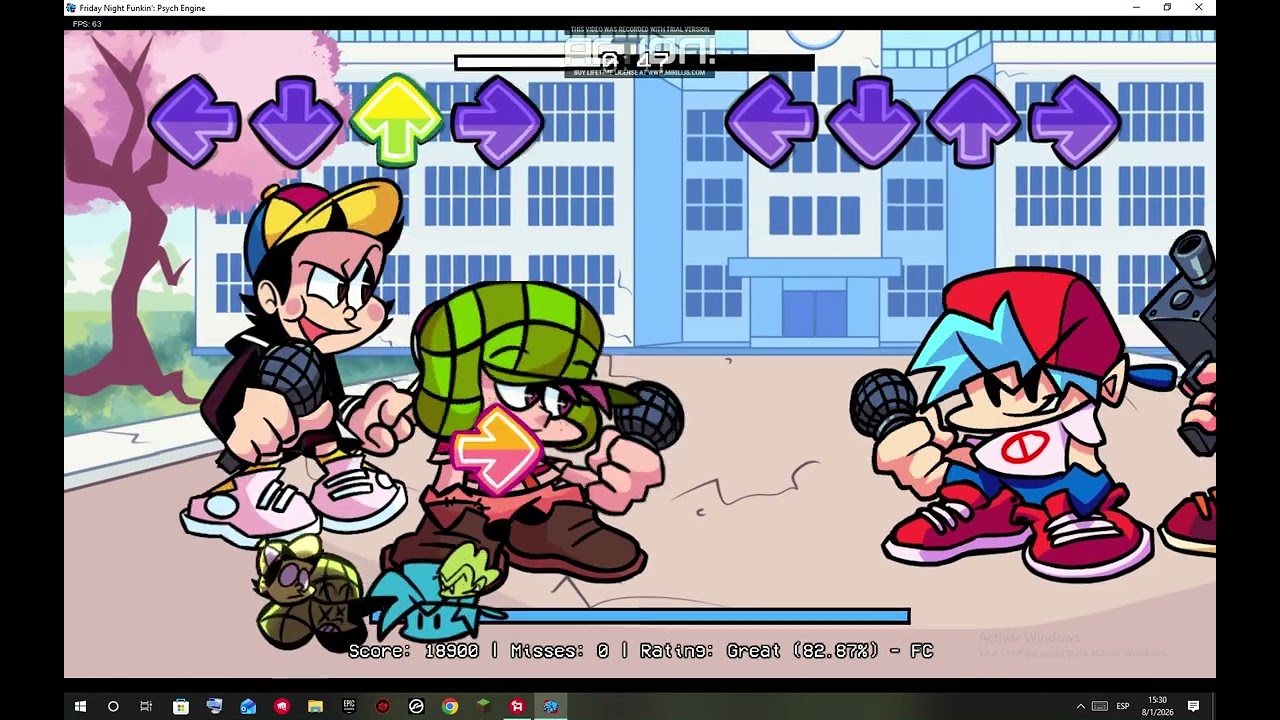Close the Psych Engine window
This screenshot has width=1280, height=720.
(1198, 7)
